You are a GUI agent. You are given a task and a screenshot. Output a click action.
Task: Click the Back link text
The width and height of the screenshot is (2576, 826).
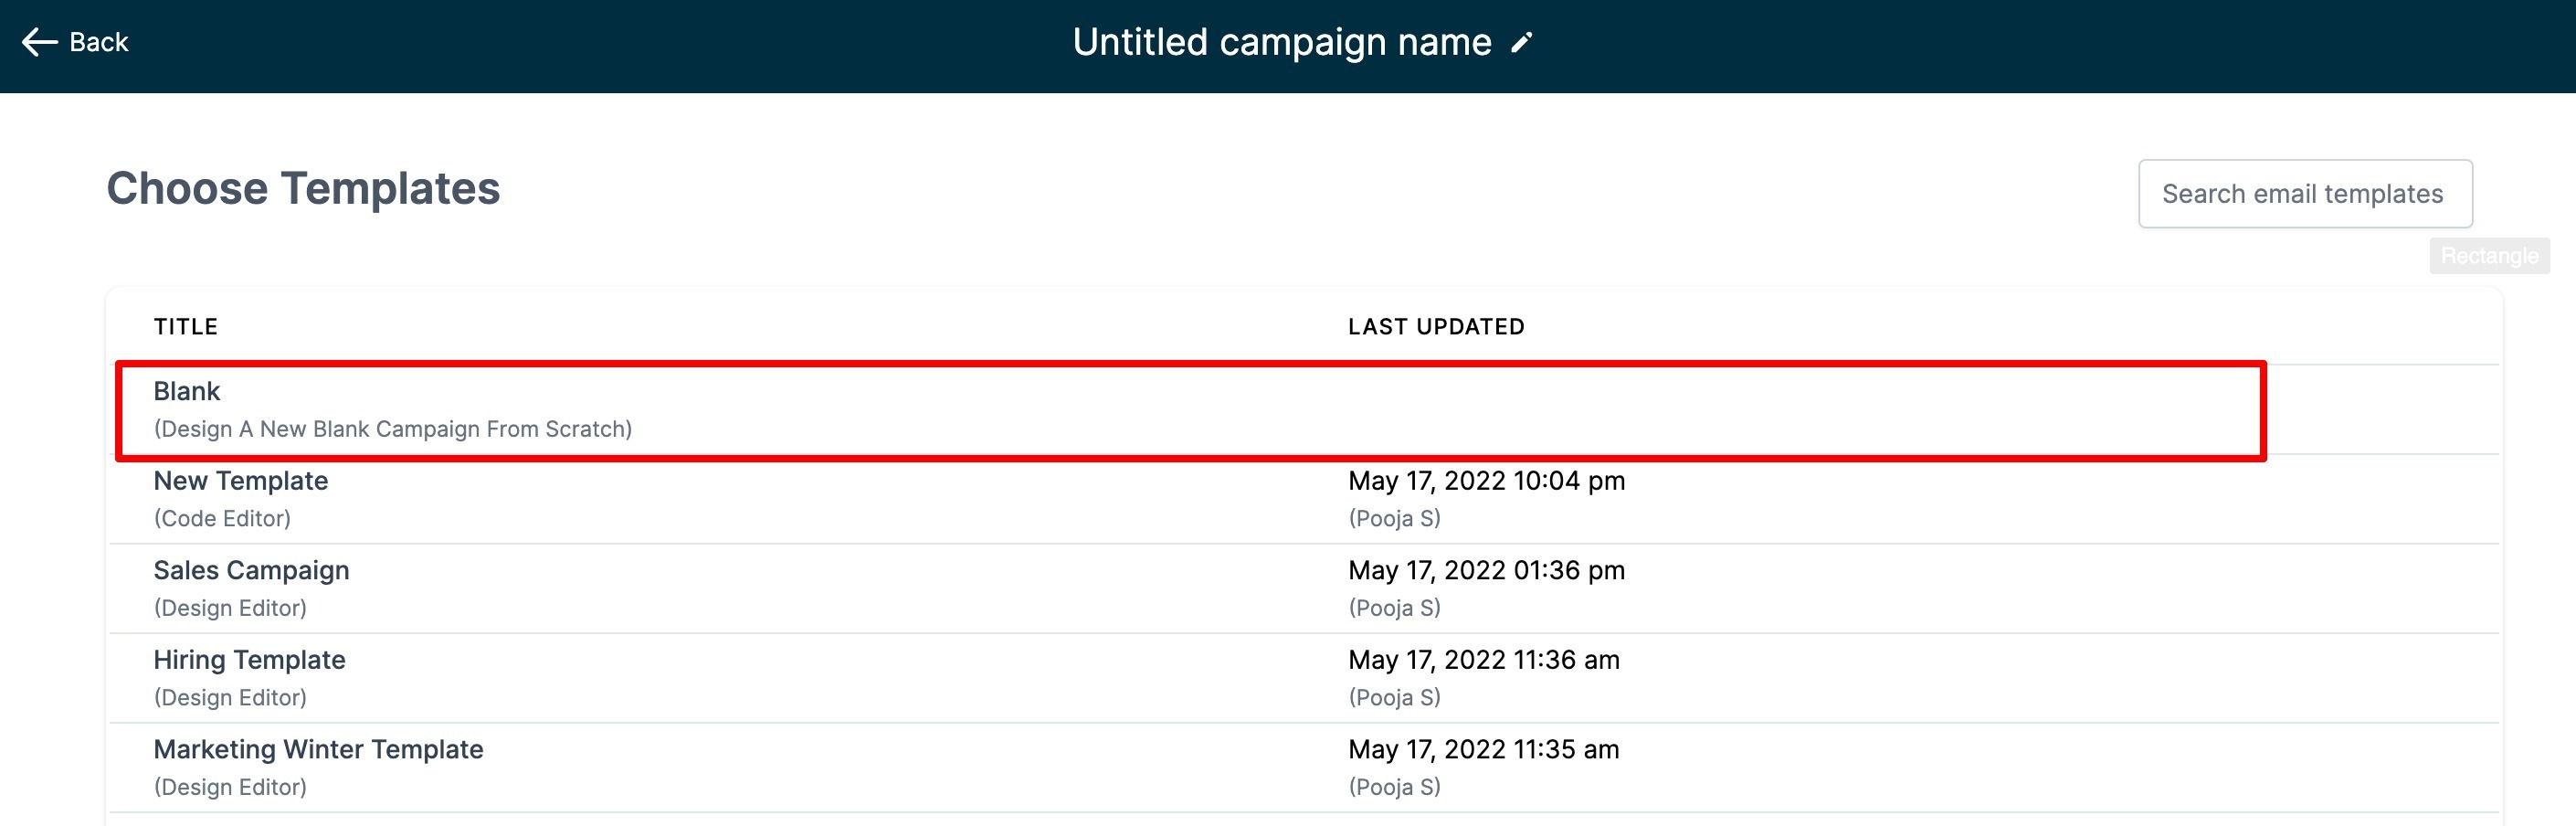pyautogui.click(x=99, y=42)
